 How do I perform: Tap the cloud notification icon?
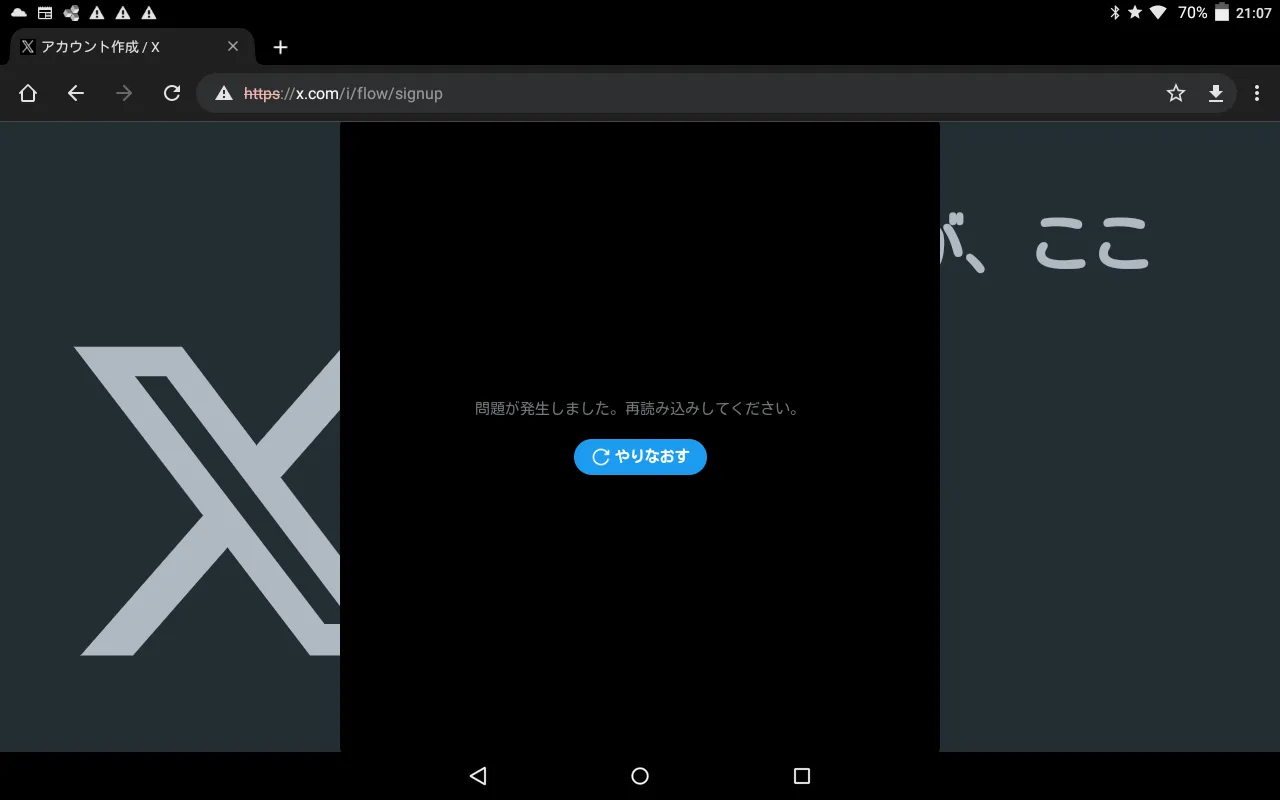pyautogui.click(x=19, y=13)
